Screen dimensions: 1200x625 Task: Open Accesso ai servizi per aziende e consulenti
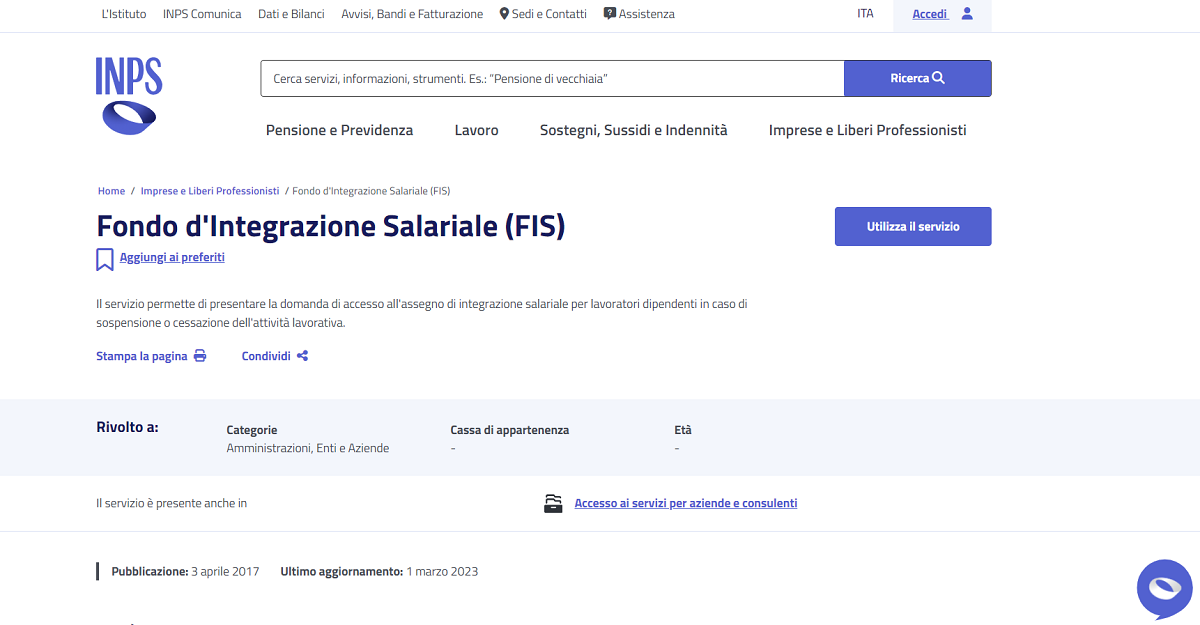[686, 504]
